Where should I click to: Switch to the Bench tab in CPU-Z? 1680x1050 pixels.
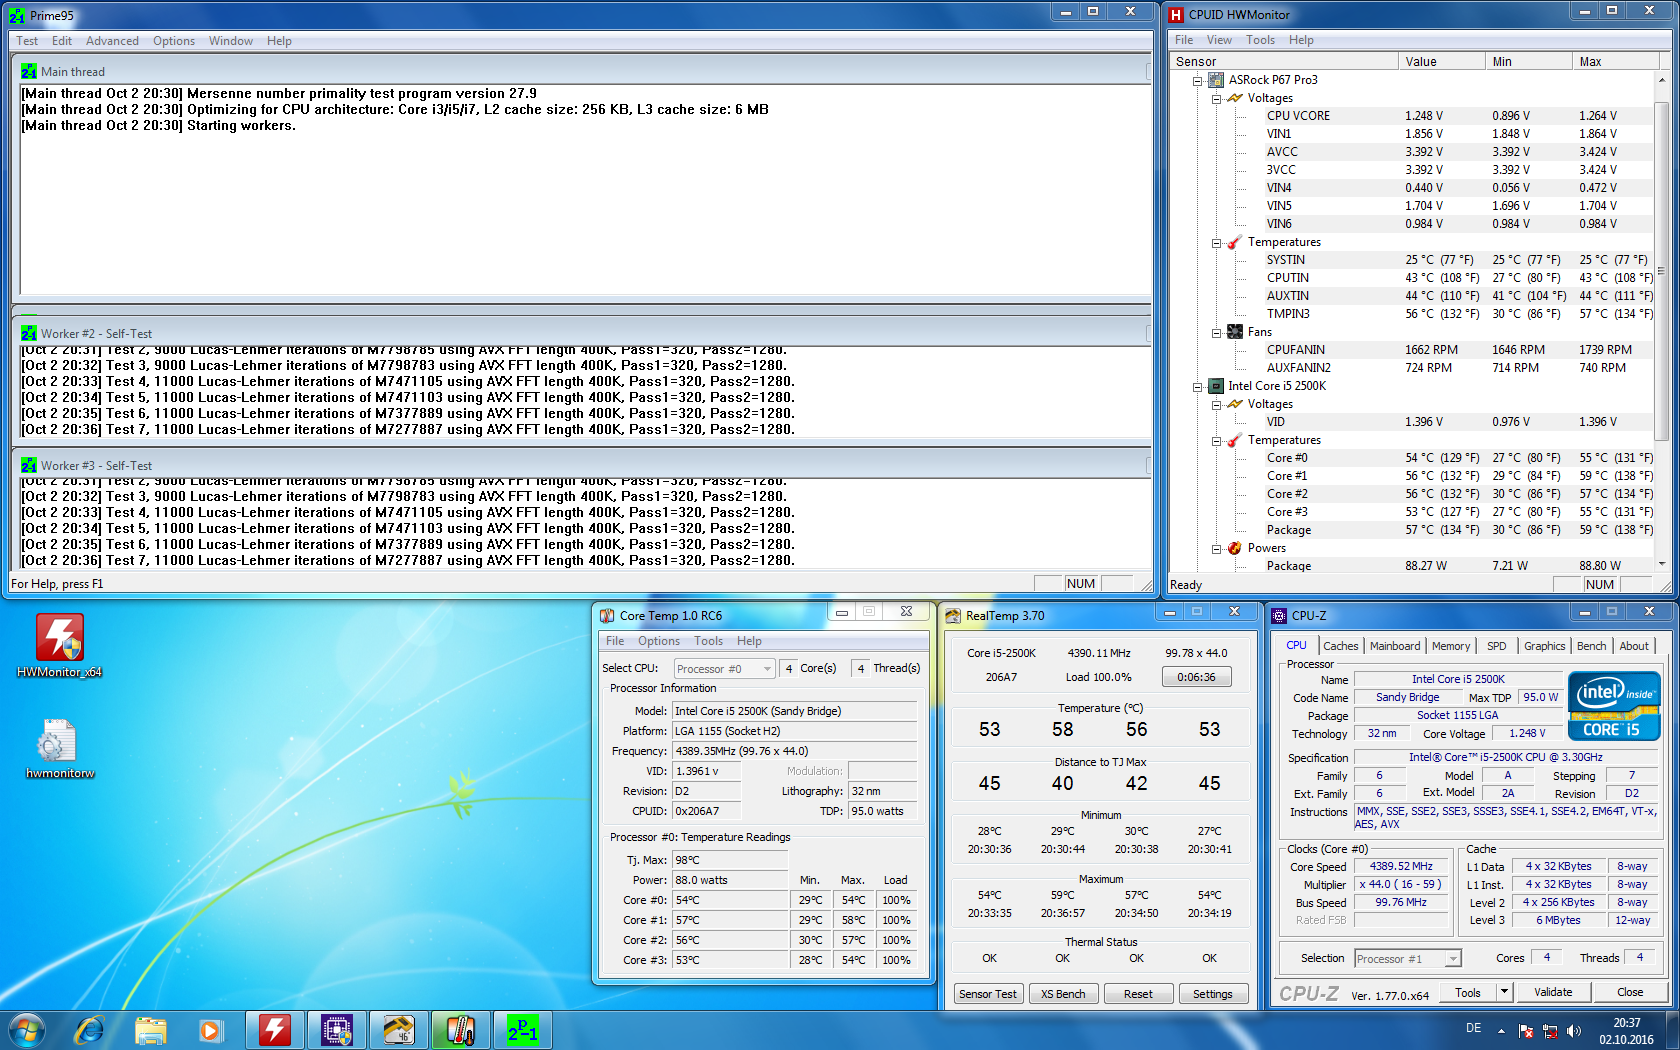[x=1591, y=646]
